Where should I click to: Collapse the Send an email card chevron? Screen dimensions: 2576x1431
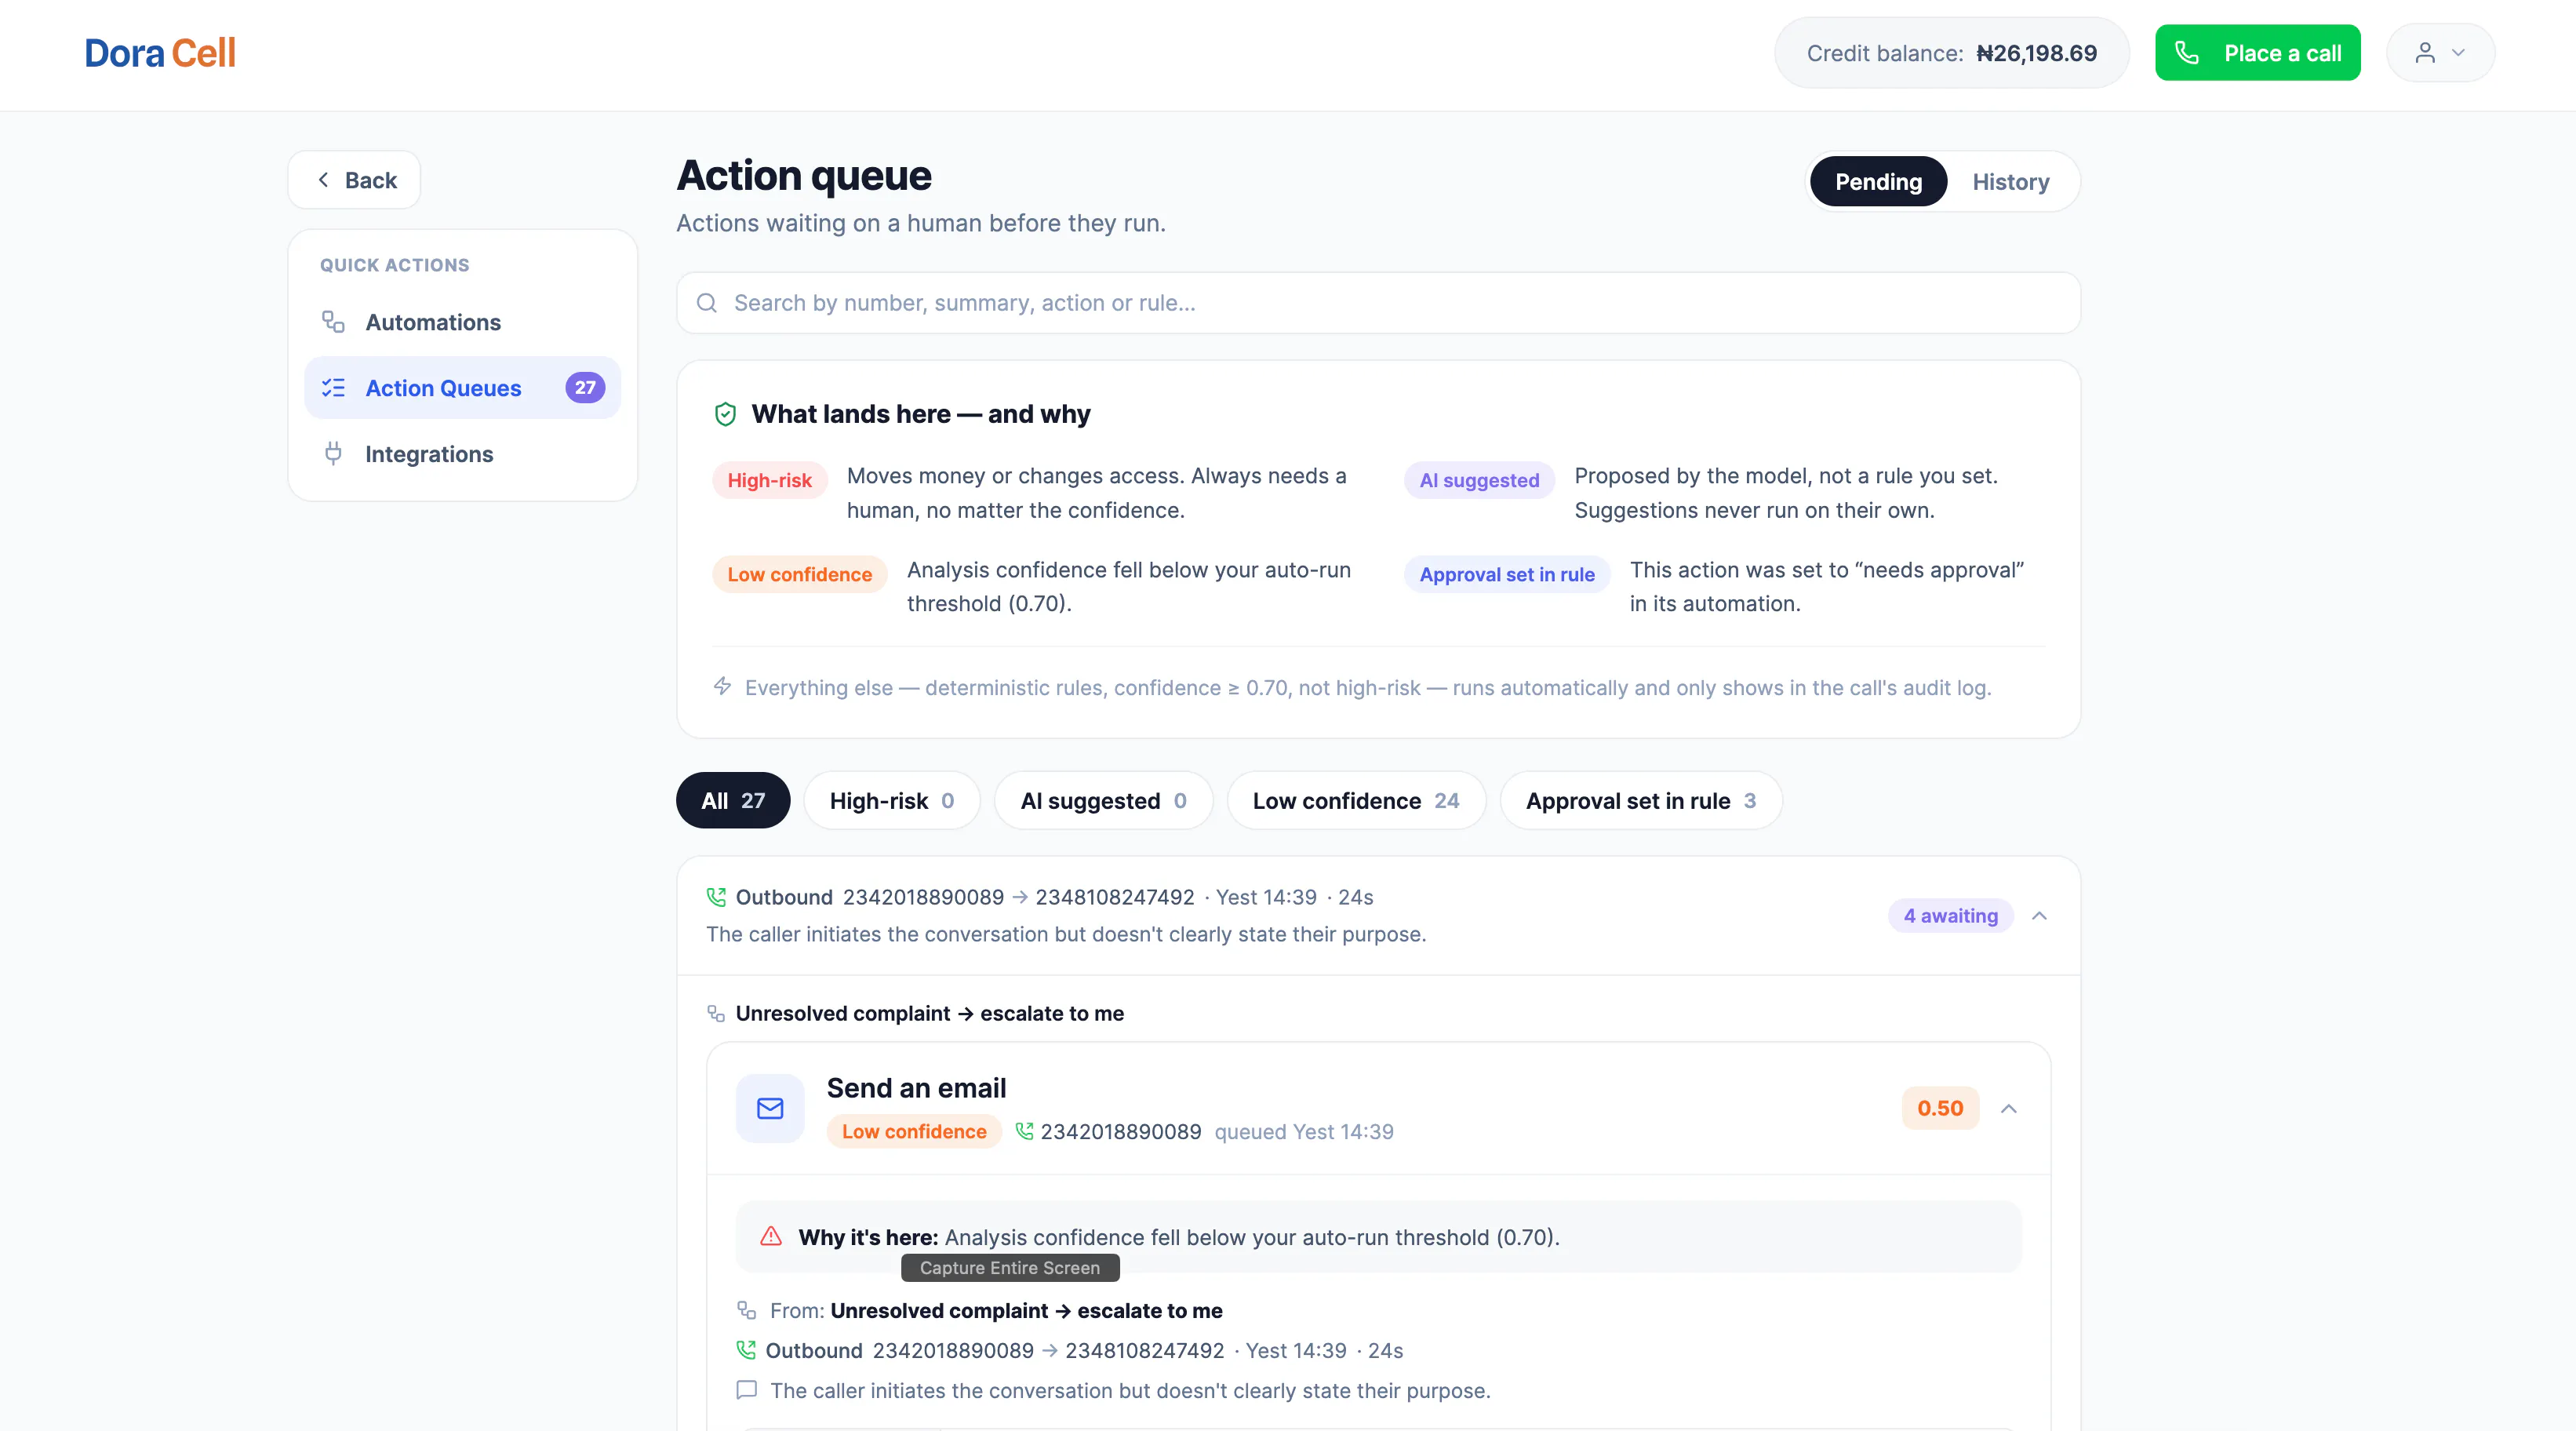pos(2008,1109)
